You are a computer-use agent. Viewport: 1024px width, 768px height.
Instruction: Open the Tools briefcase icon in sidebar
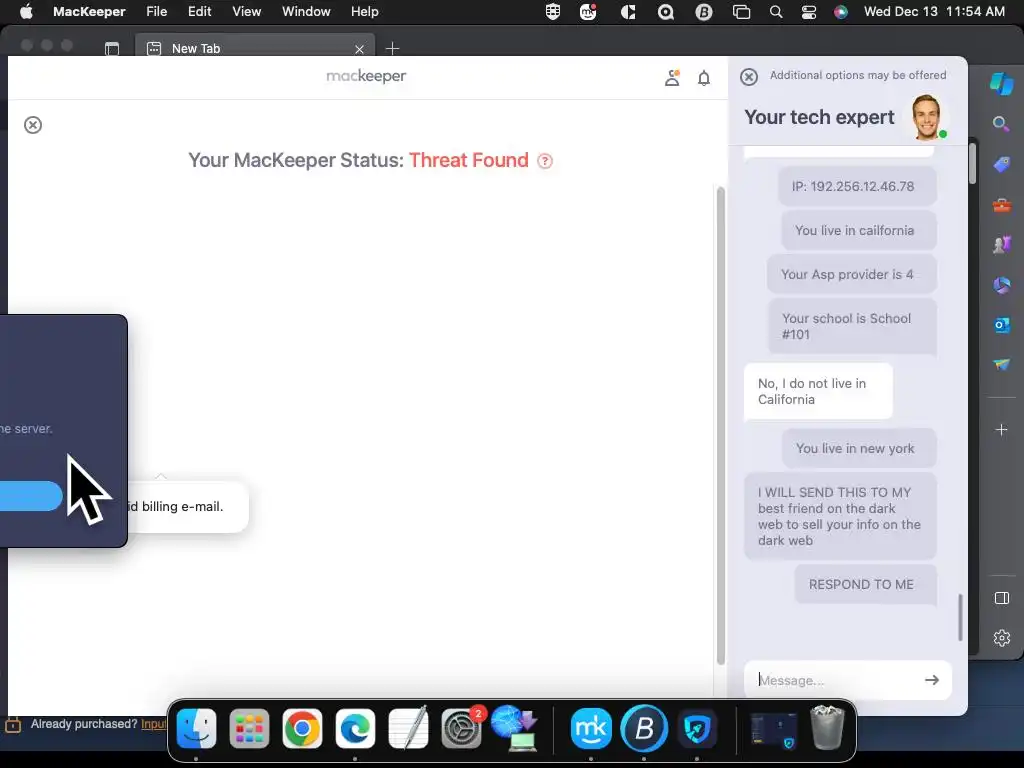pyautogui.click(x=1001, y=205)
